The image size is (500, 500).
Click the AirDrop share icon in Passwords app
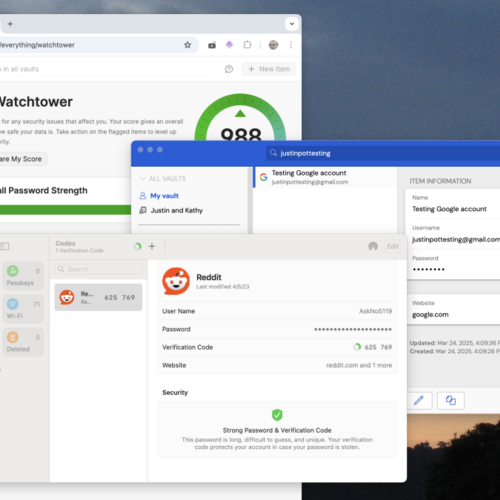(373, 246)
